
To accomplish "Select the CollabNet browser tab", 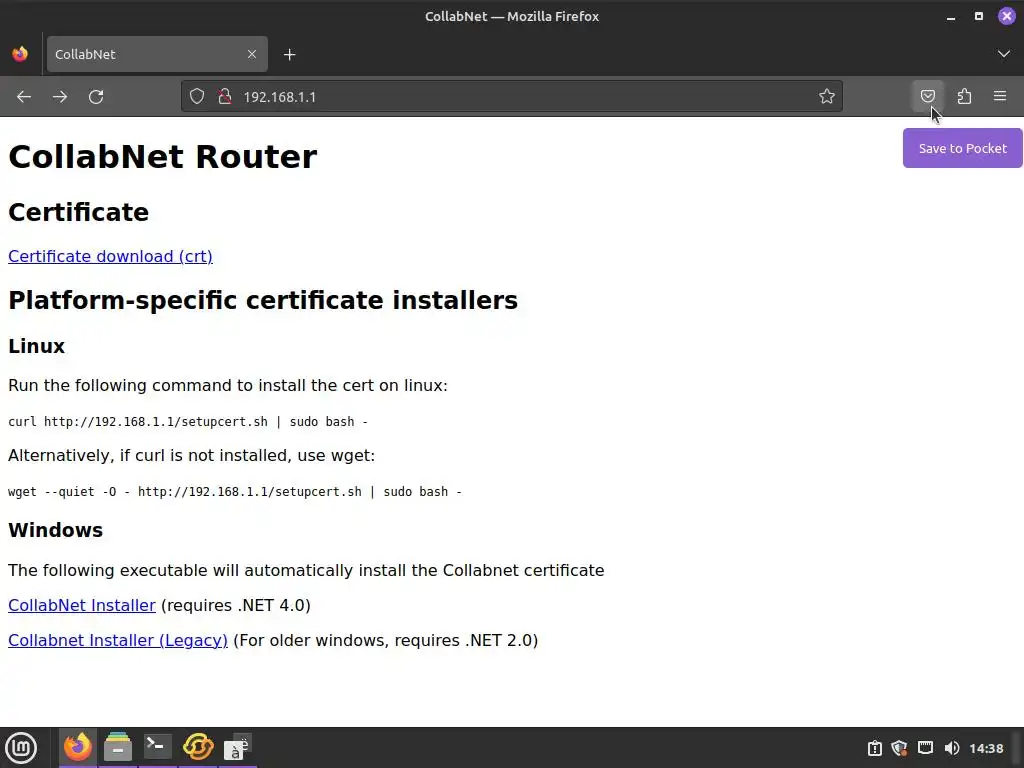I will coord(157,54).
